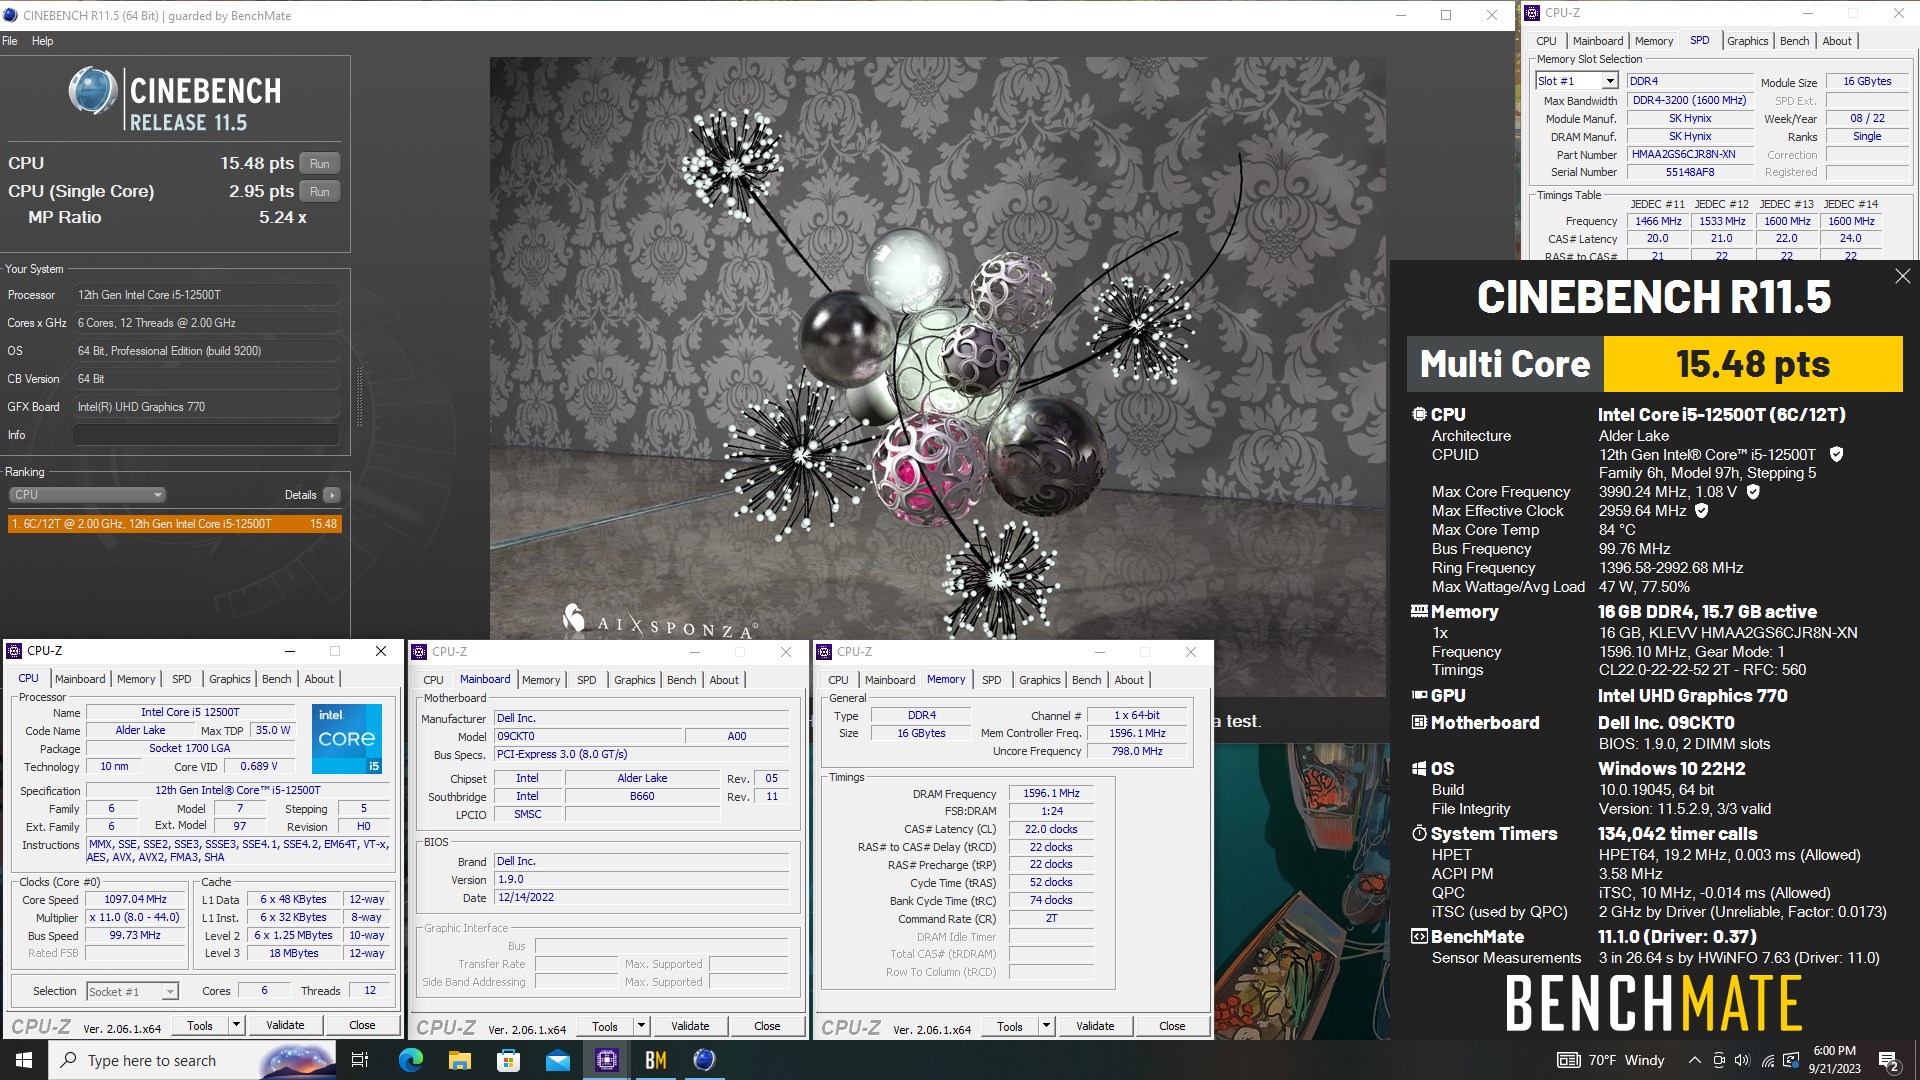
Task: Switch to CPU-Z via its taskbar icon
Action: 607,1060
